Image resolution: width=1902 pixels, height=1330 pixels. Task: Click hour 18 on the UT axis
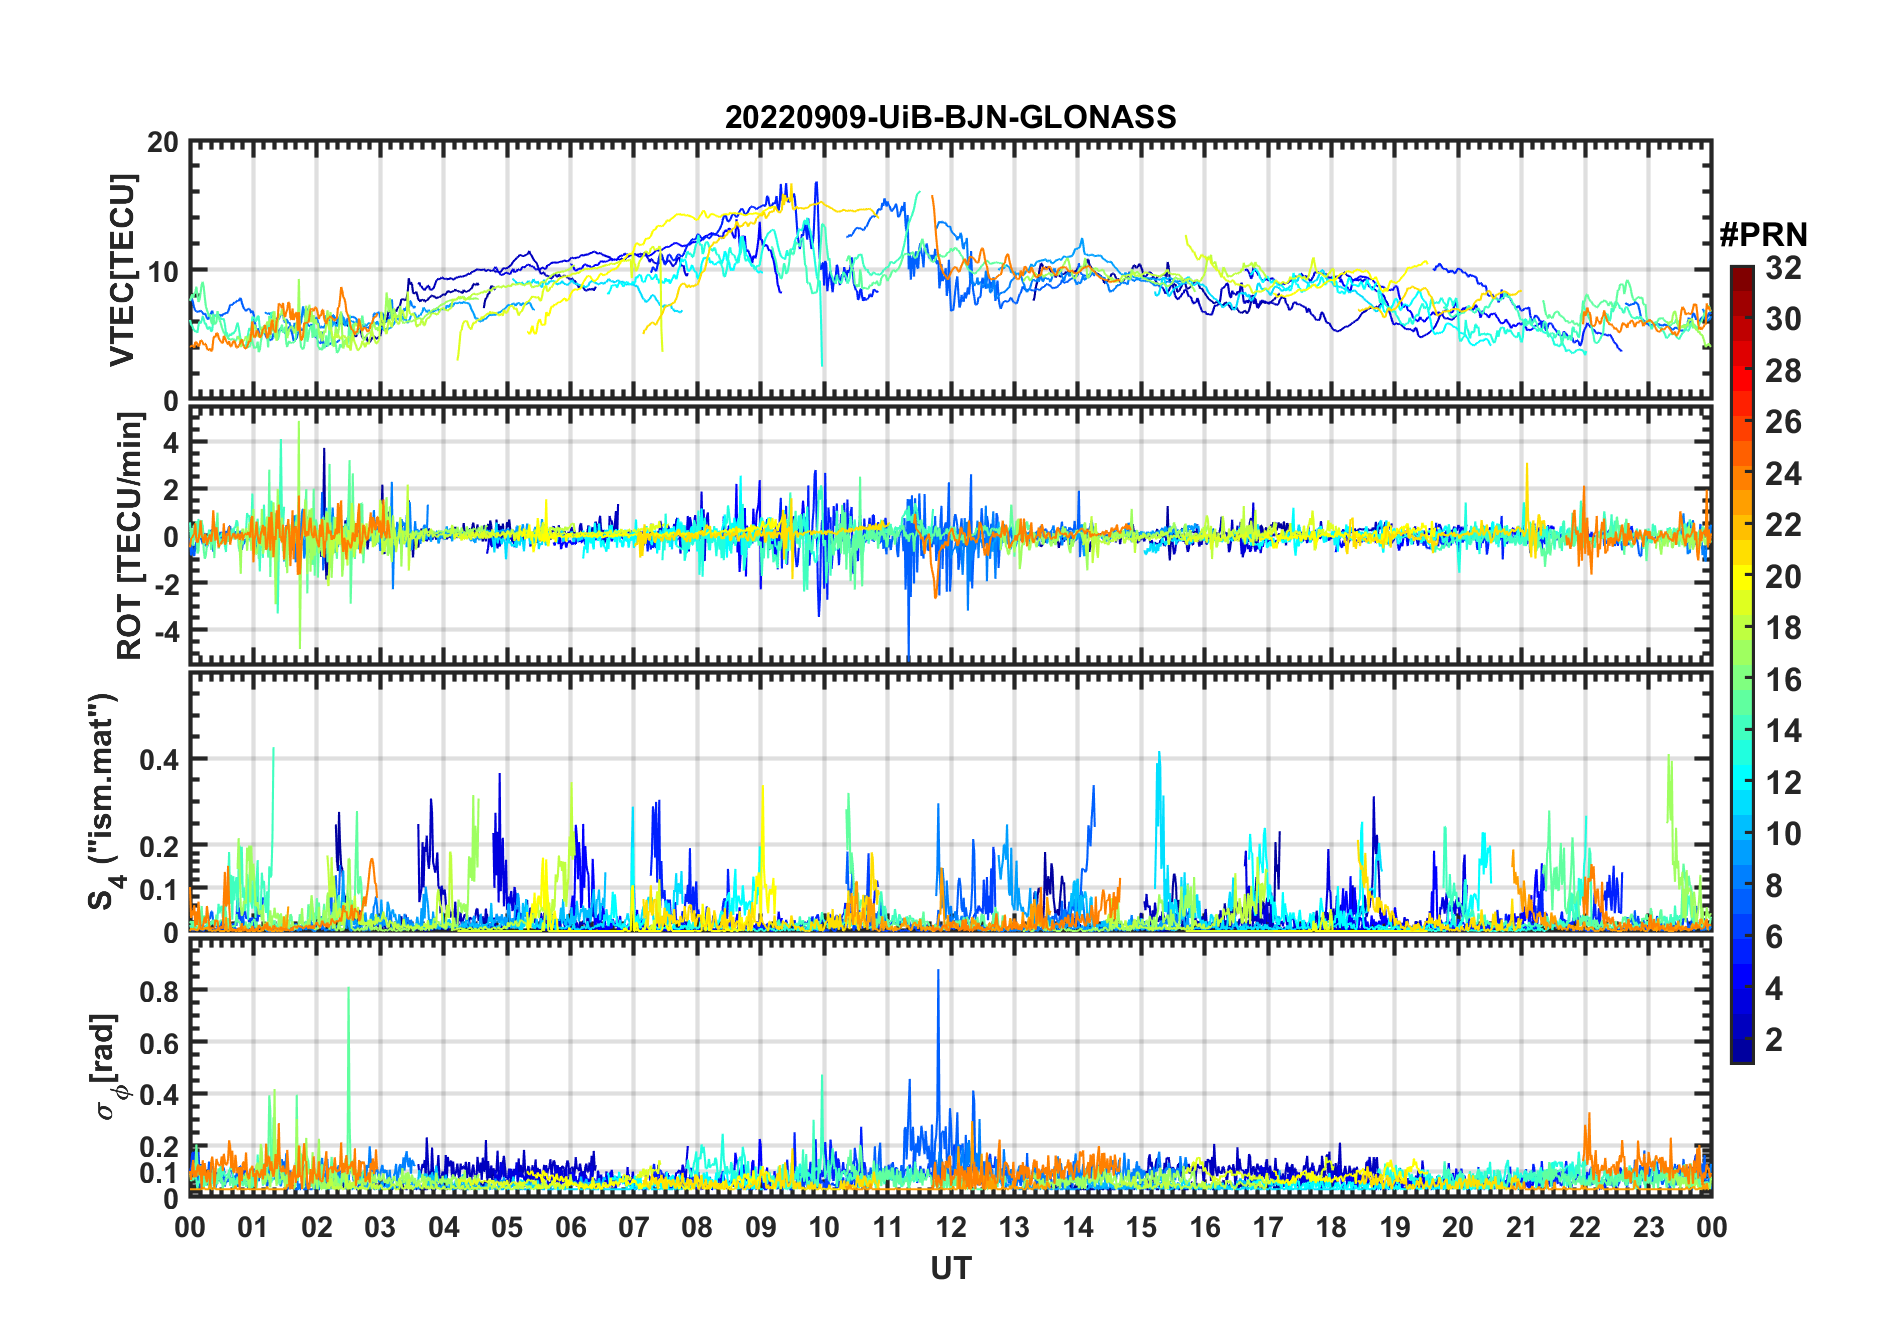1331,1227
